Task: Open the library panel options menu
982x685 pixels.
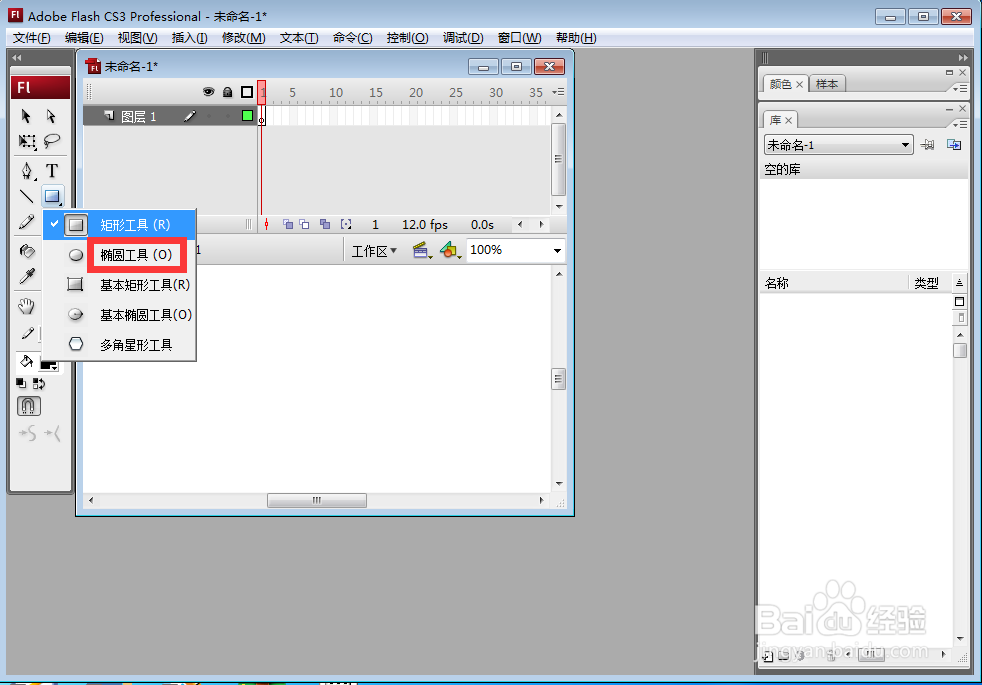Action: click(960, 125)
